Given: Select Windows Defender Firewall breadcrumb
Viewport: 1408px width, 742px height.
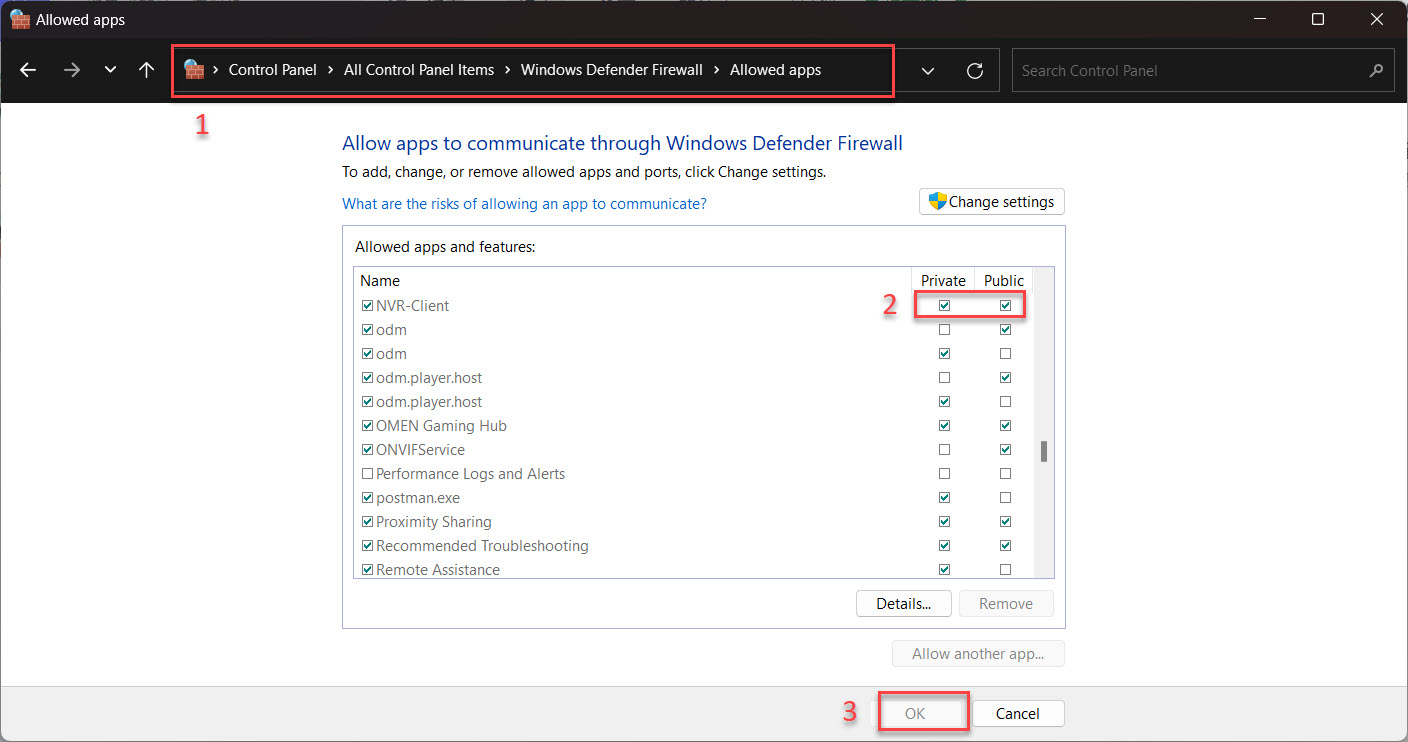Looking at the screenshot, I should 612,70.
